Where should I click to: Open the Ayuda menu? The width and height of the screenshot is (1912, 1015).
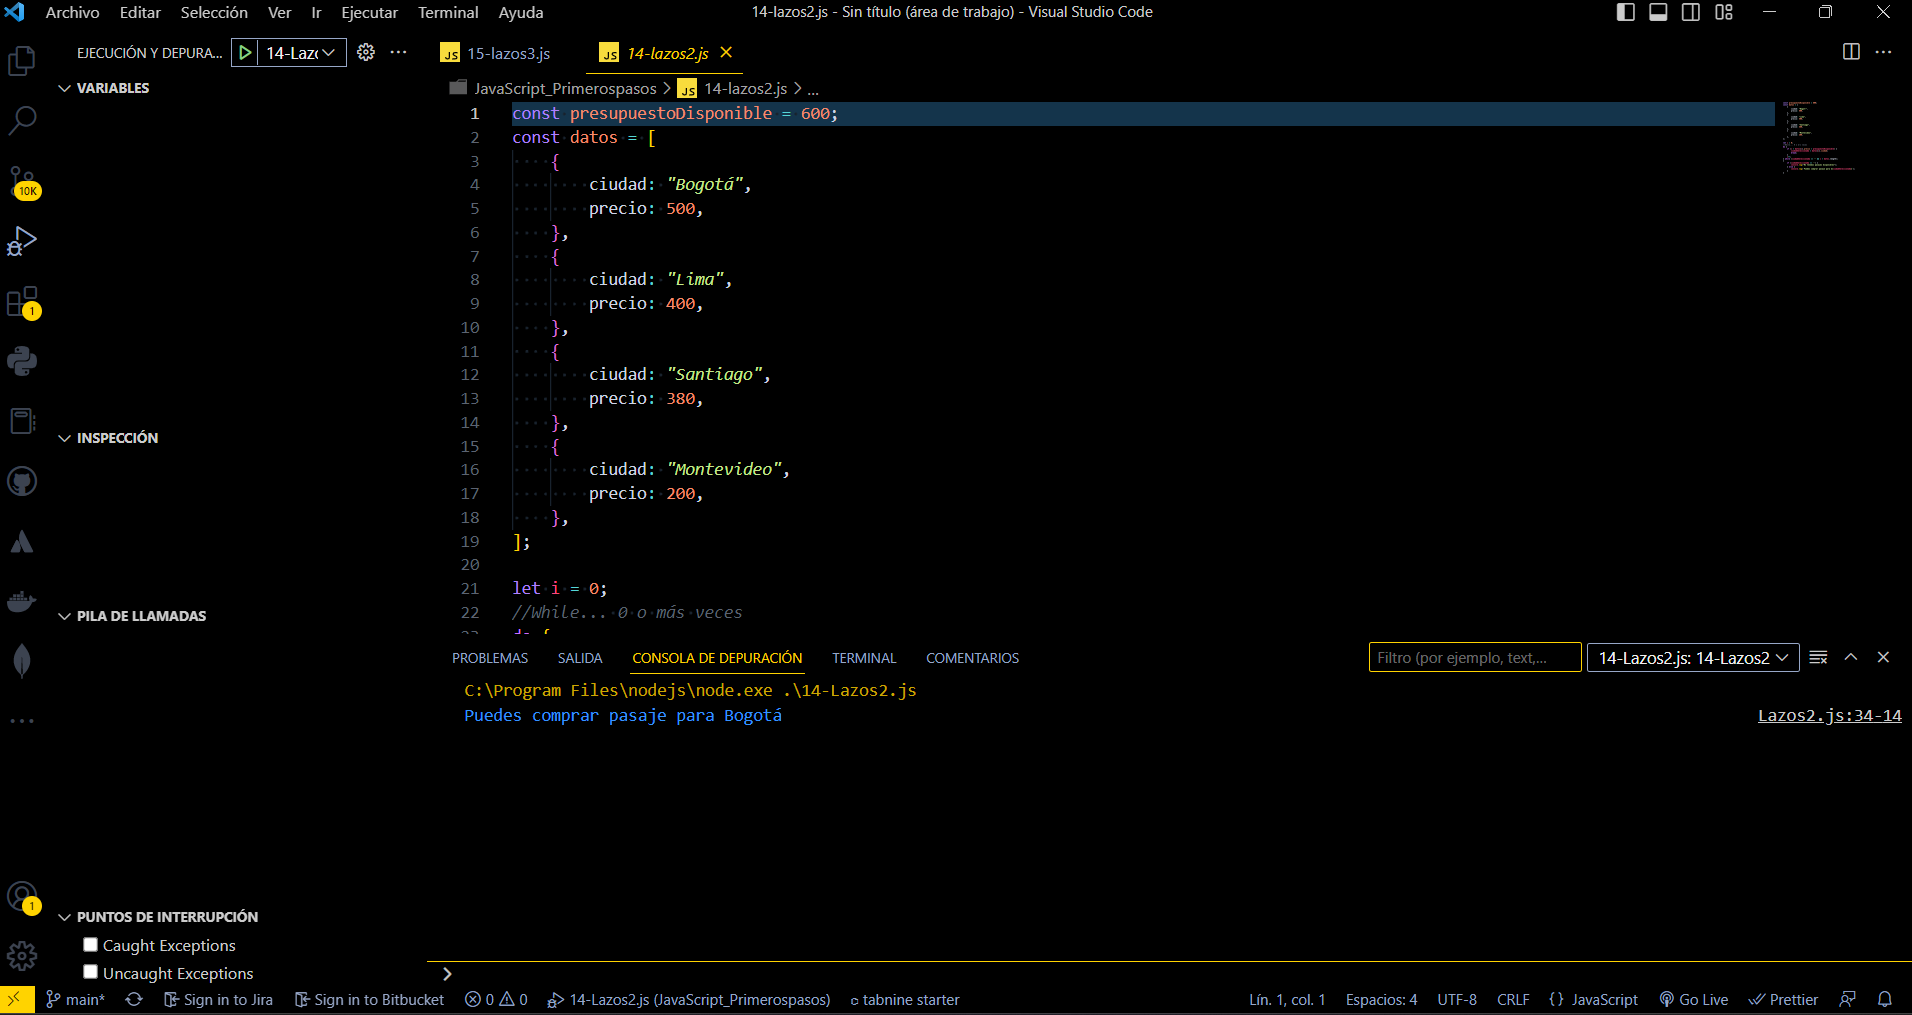(521, 12)
